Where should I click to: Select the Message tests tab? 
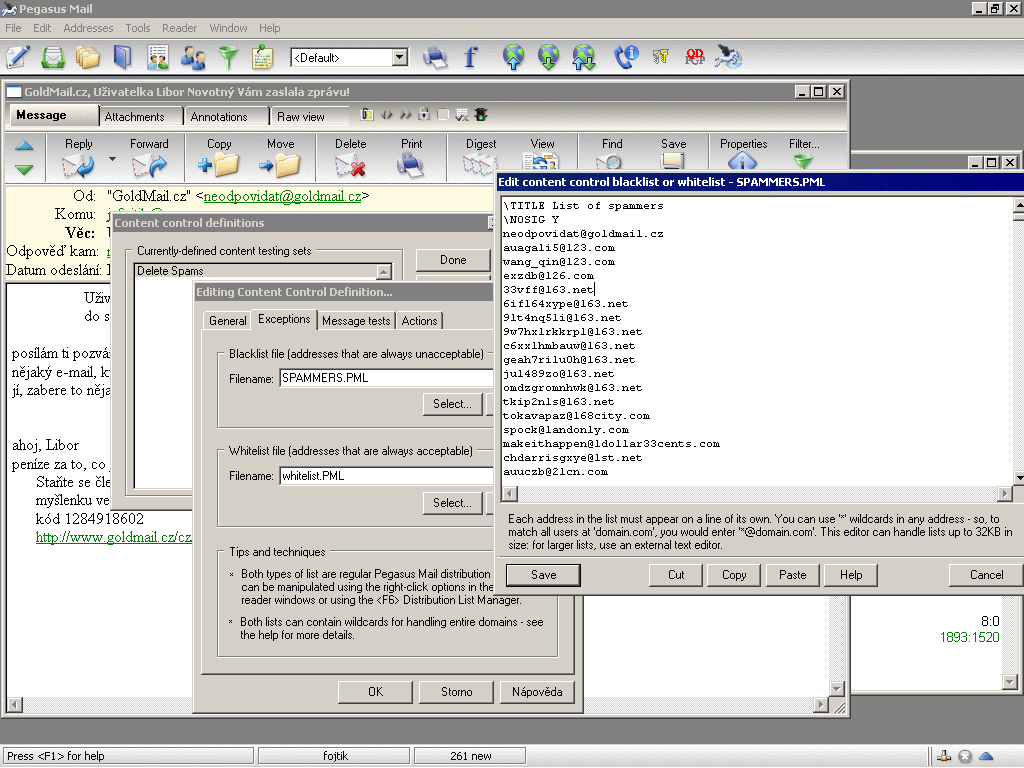356,321
